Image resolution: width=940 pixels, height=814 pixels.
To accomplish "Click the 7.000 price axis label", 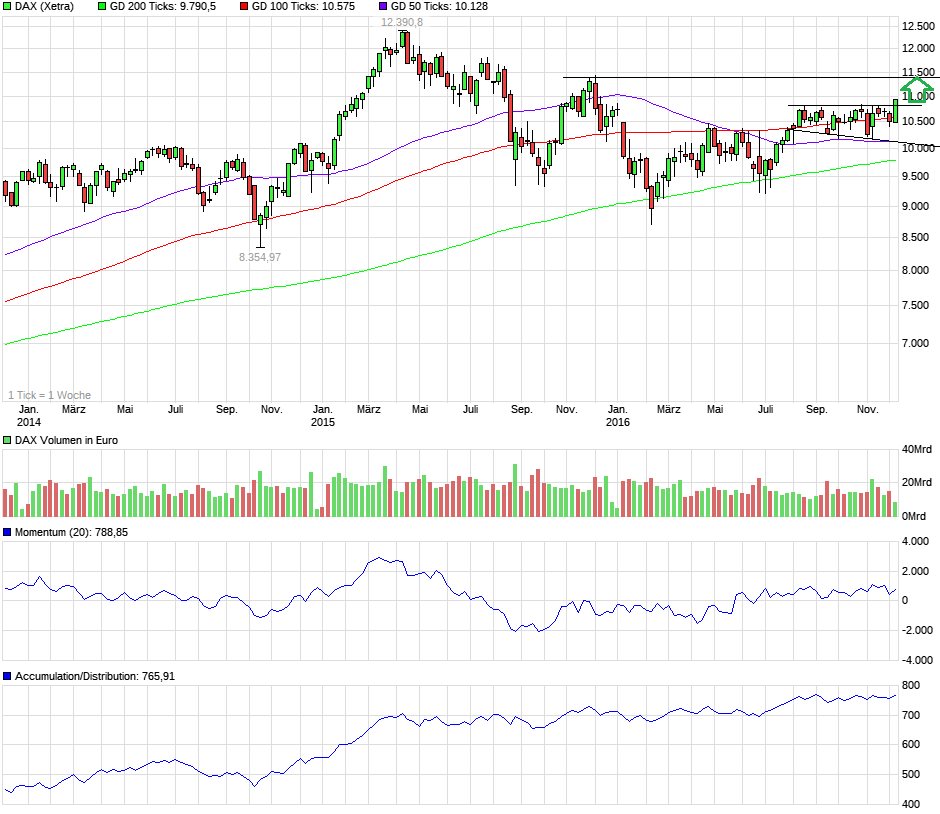I will [915, 343].
